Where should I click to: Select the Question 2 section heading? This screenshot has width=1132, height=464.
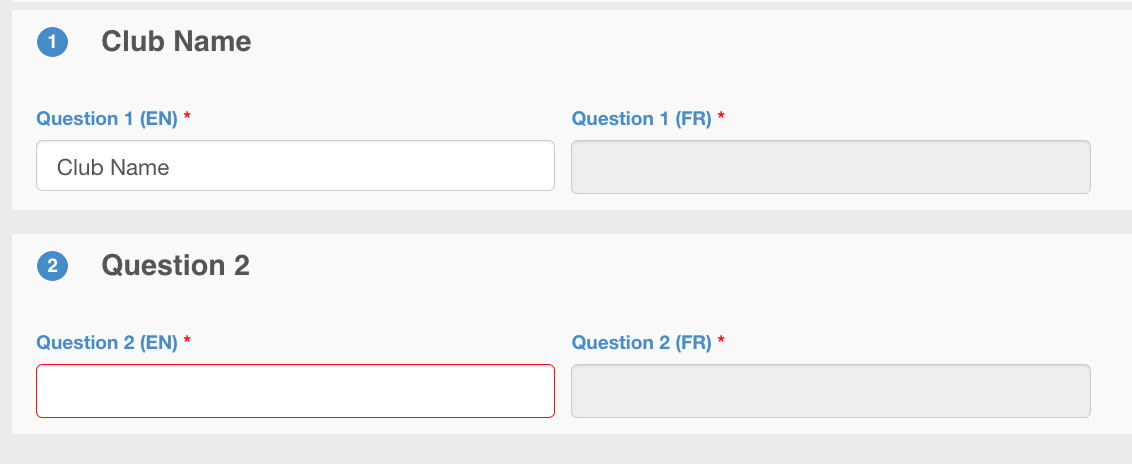[175, 265]
